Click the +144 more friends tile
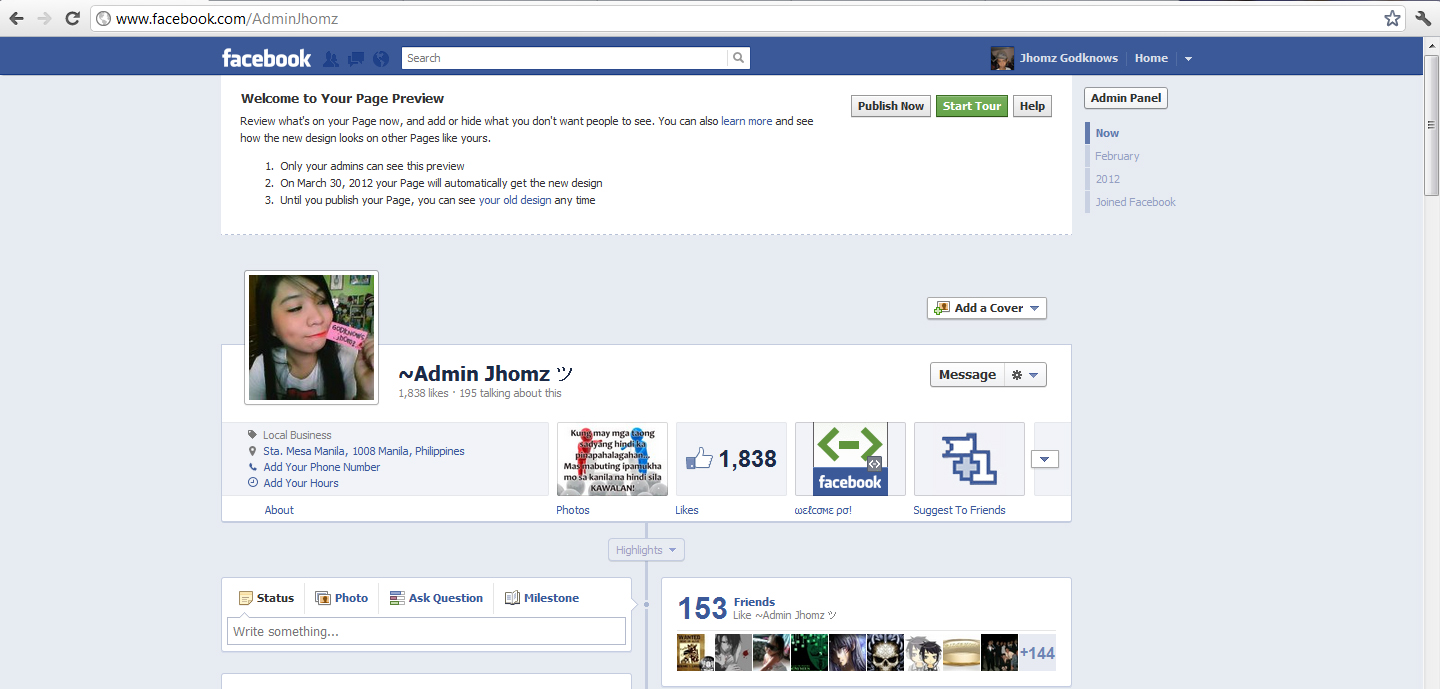 point(1037,653)
